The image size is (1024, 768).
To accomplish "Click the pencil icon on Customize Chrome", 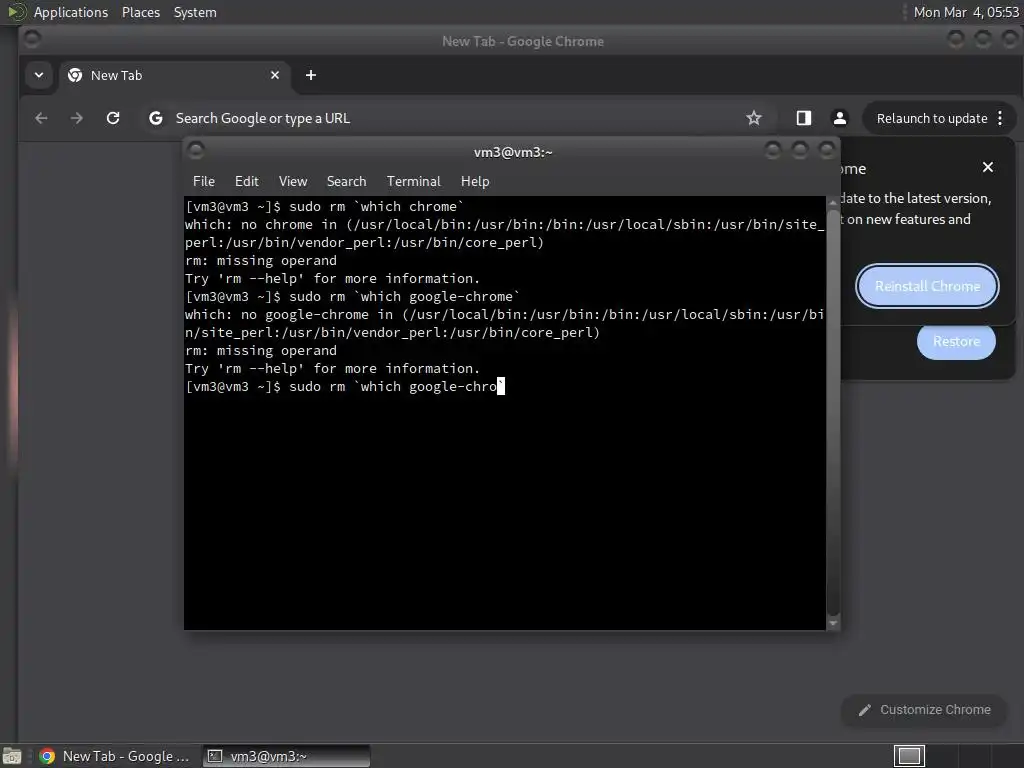I will pos(865,710).
